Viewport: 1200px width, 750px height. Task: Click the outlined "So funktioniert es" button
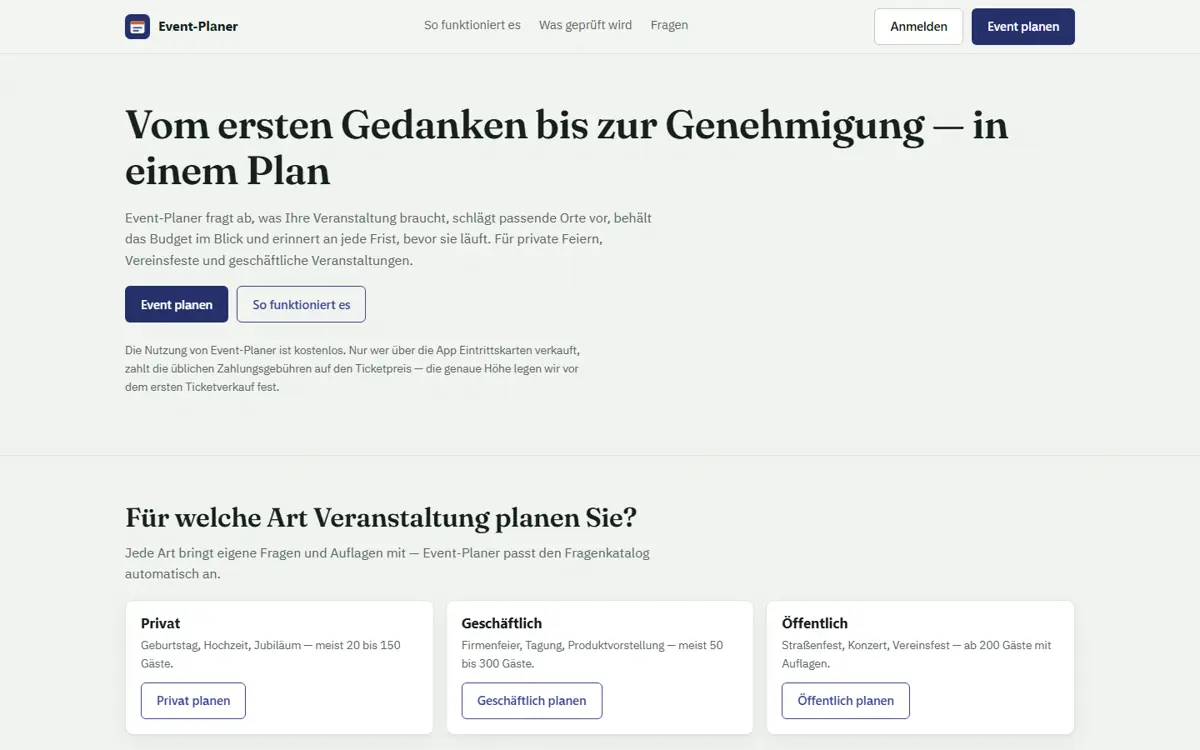coord(301,304)
